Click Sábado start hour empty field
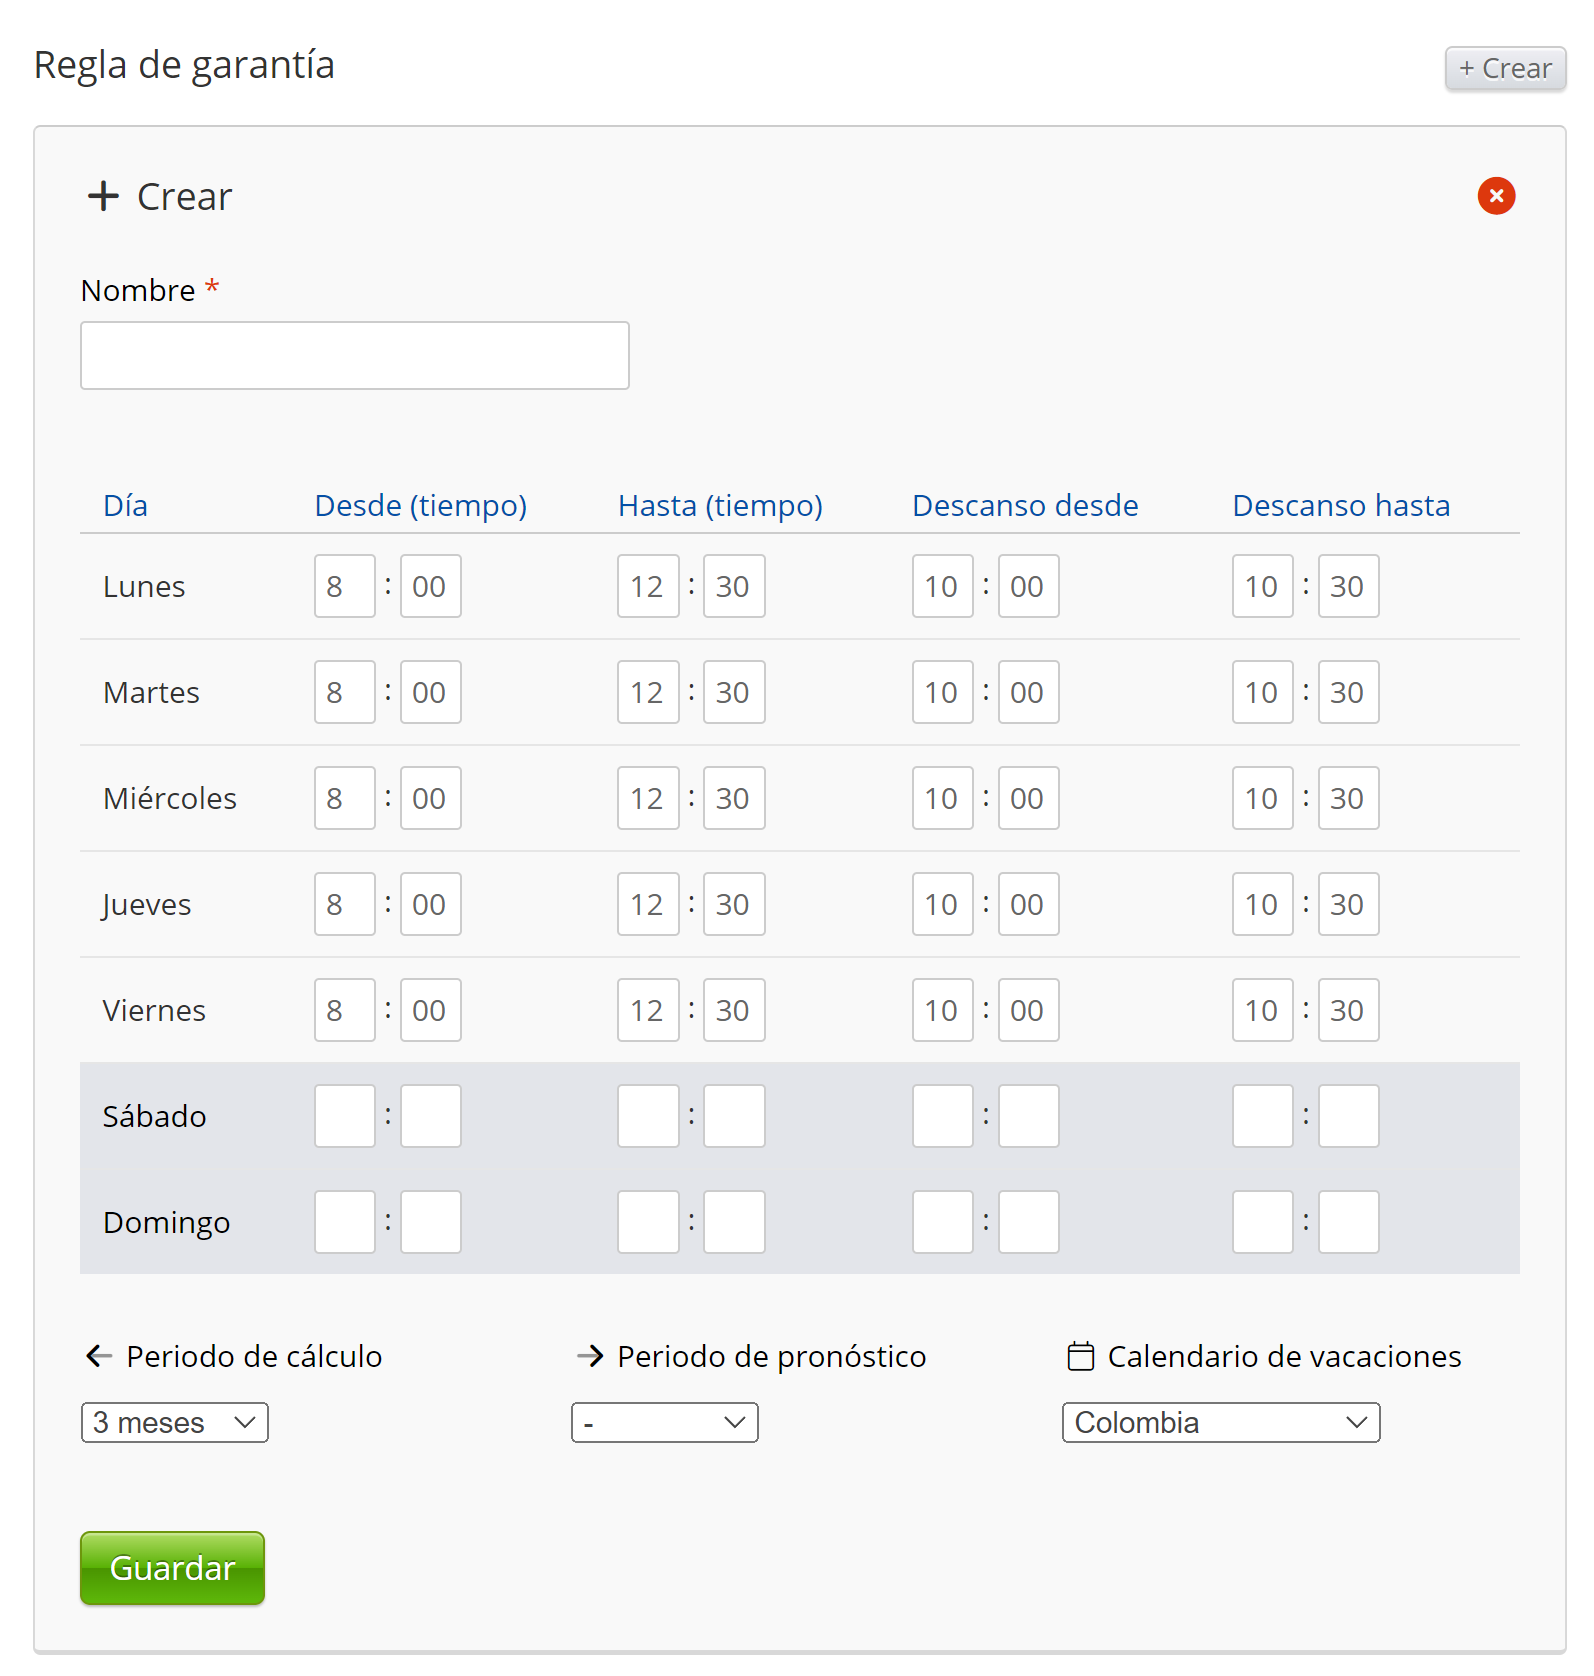 [x=344, y=1116]
